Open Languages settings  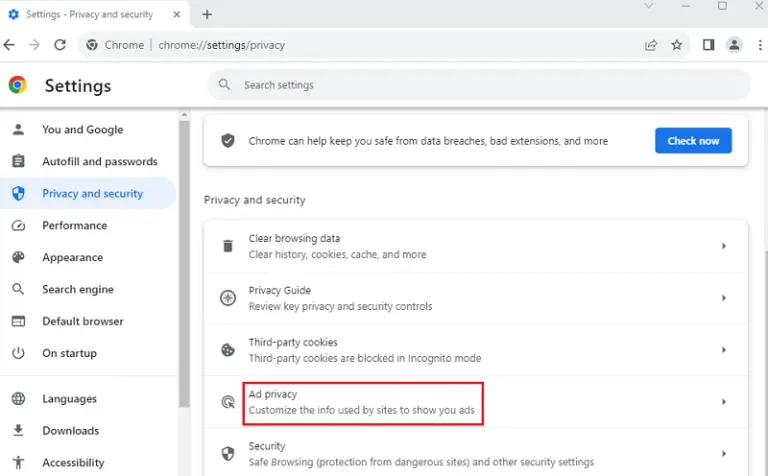[x=88, y=399]
